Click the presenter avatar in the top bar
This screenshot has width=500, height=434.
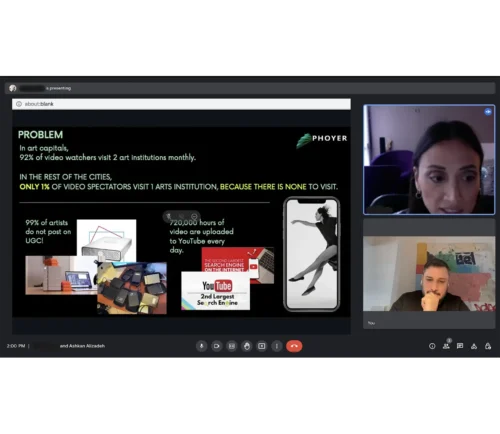click(13, 88)
